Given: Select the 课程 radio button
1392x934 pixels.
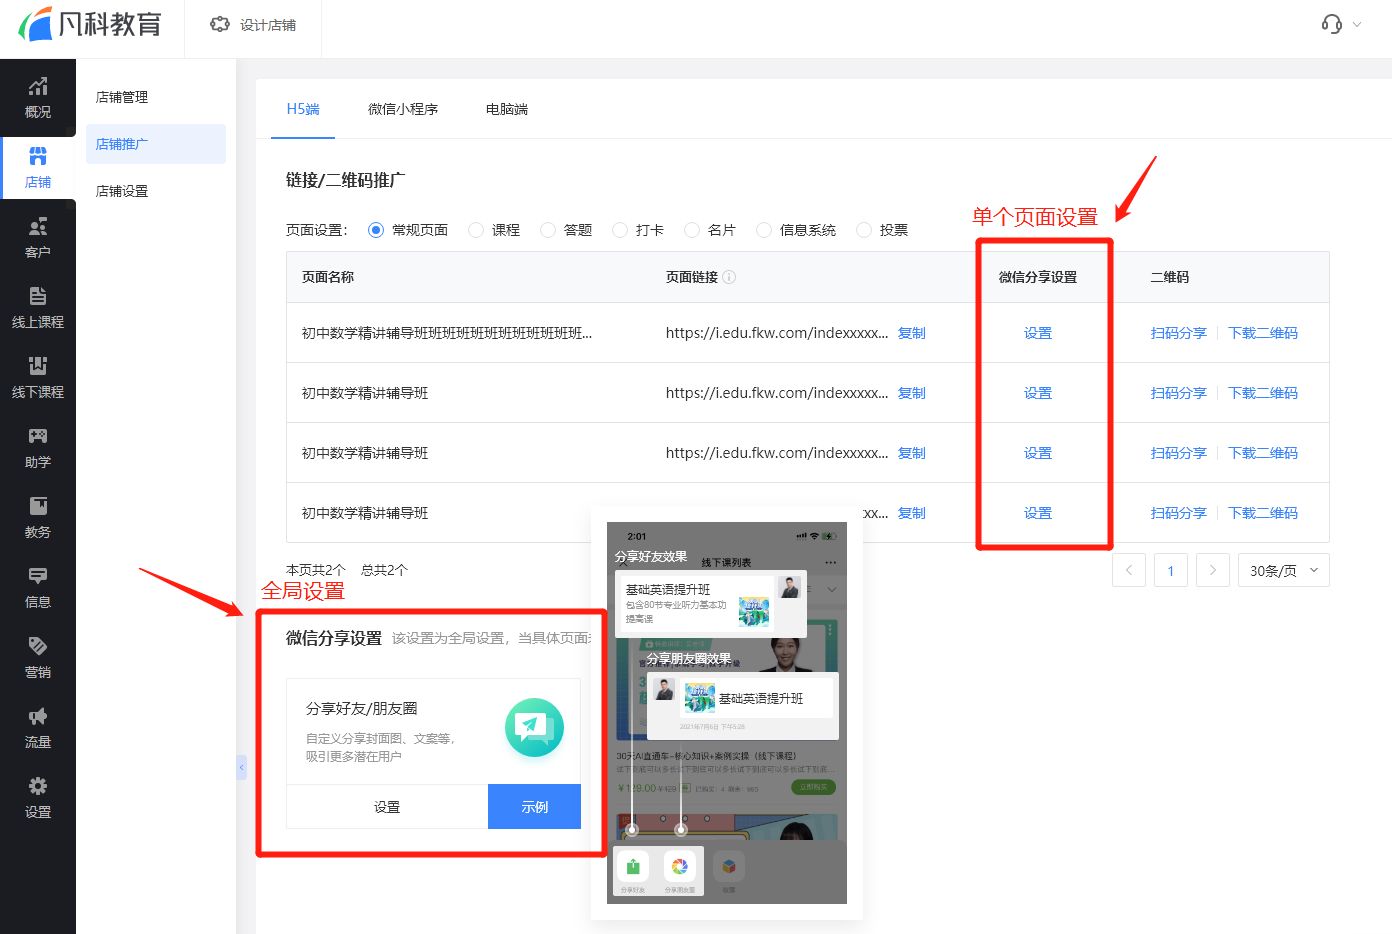Looking at the screenshot, I should 476,230.
